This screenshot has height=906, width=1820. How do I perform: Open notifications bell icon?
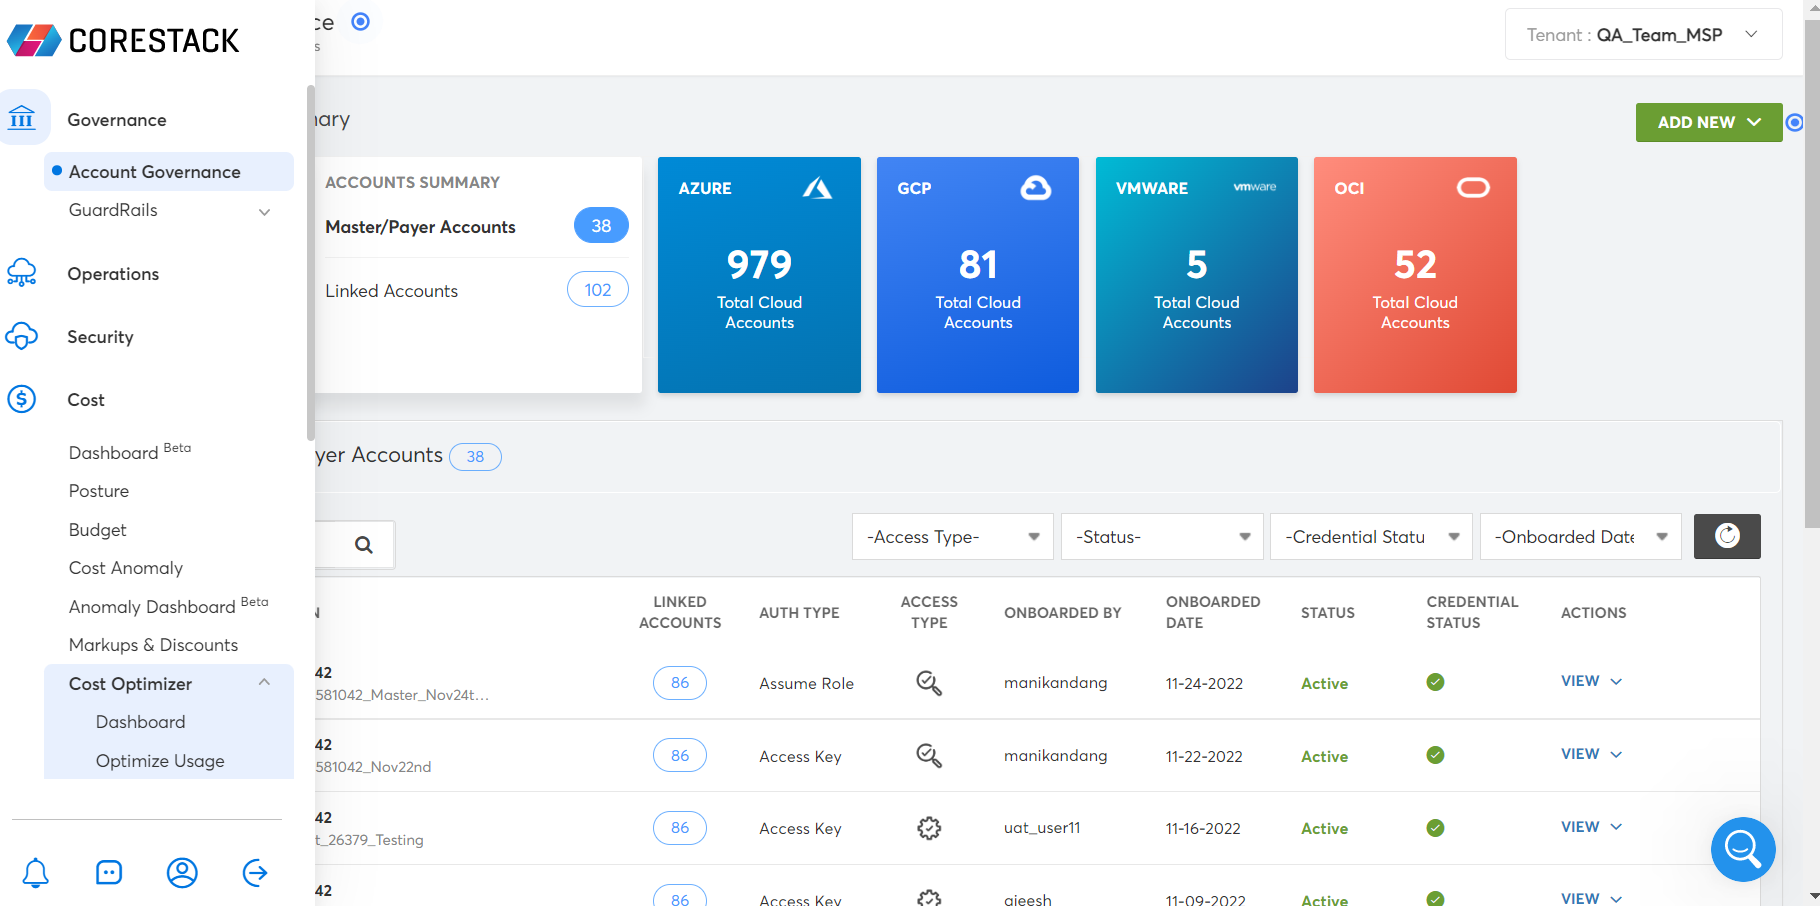[x=36, y=873]
